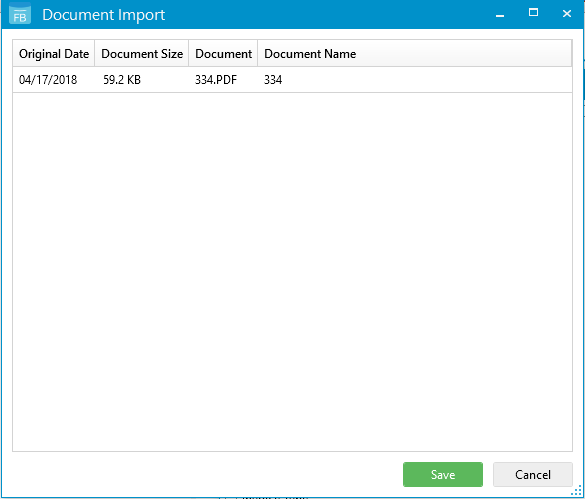Click the Document column header
The image size is (585, 499).
(x=223, y=54)
